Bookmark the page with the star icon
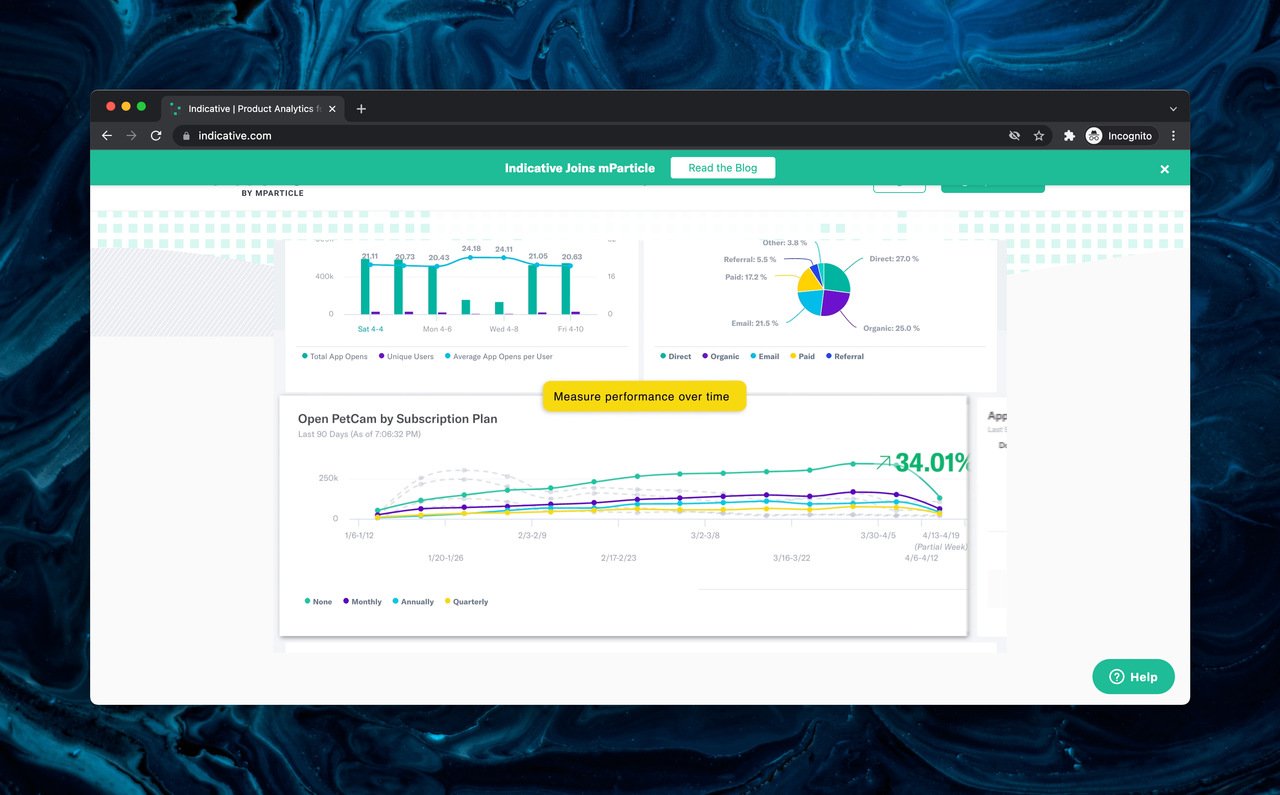The width and height of the screenshot is (1280, 795). tap(1039, 135)
